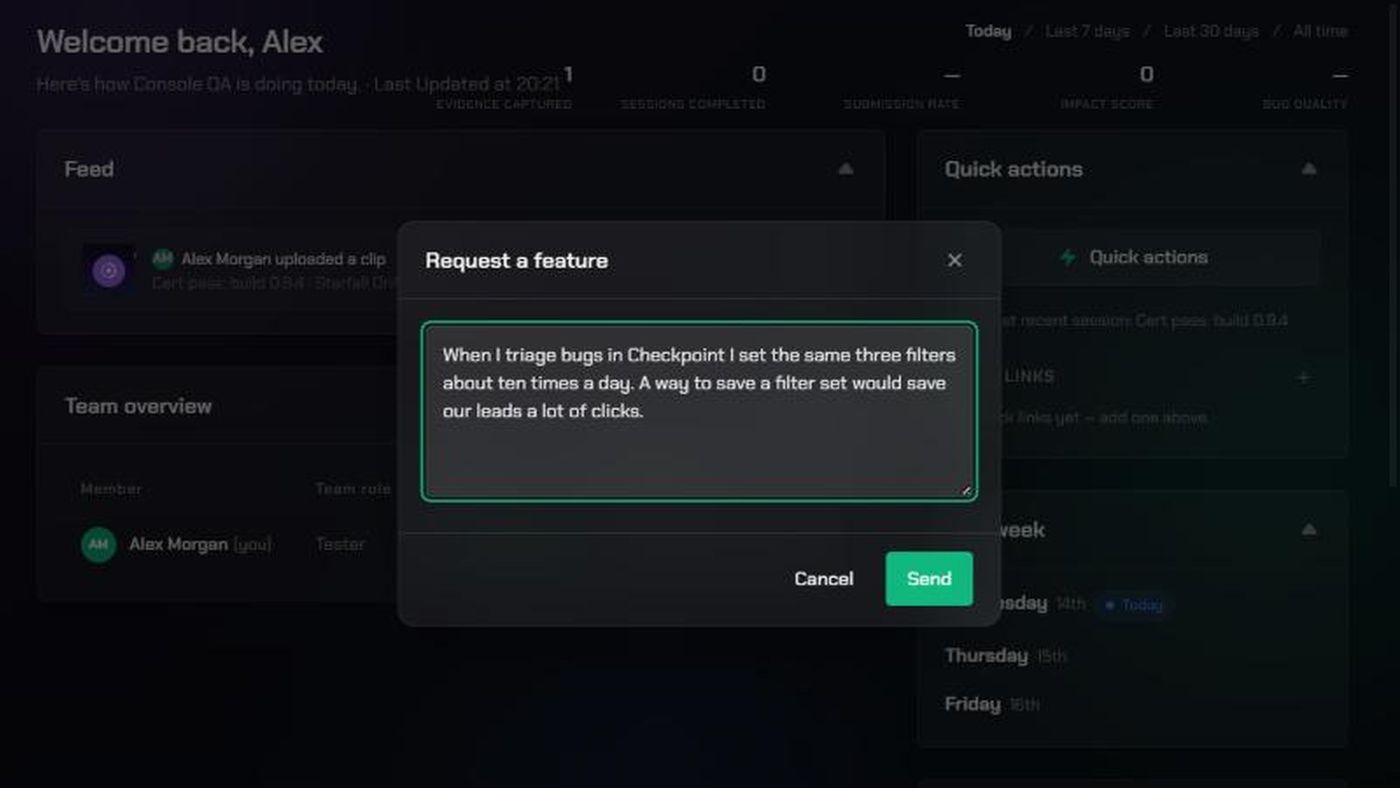1400x788 pixels.
Task: Select Friday 16th in week list
Action: point(992,704)
